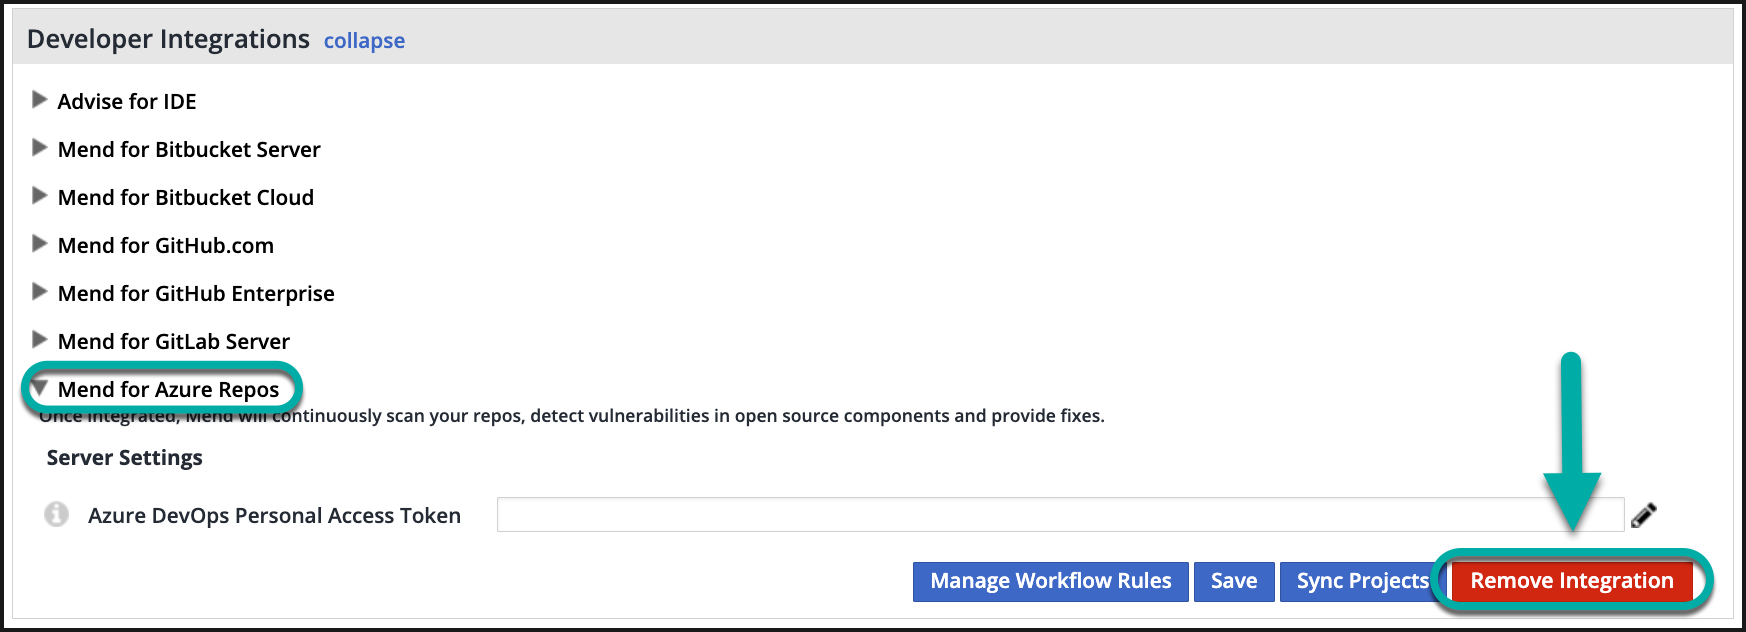Open the Mend for GitLab Server entry
The width and height of the screenshot is (1746, 632).
click(x=174, y=342)
